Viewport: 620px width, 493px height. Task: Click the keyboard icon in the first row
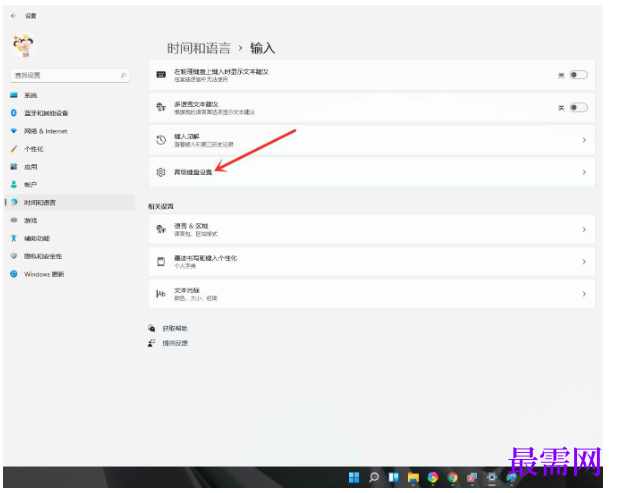tap(161, 75)
